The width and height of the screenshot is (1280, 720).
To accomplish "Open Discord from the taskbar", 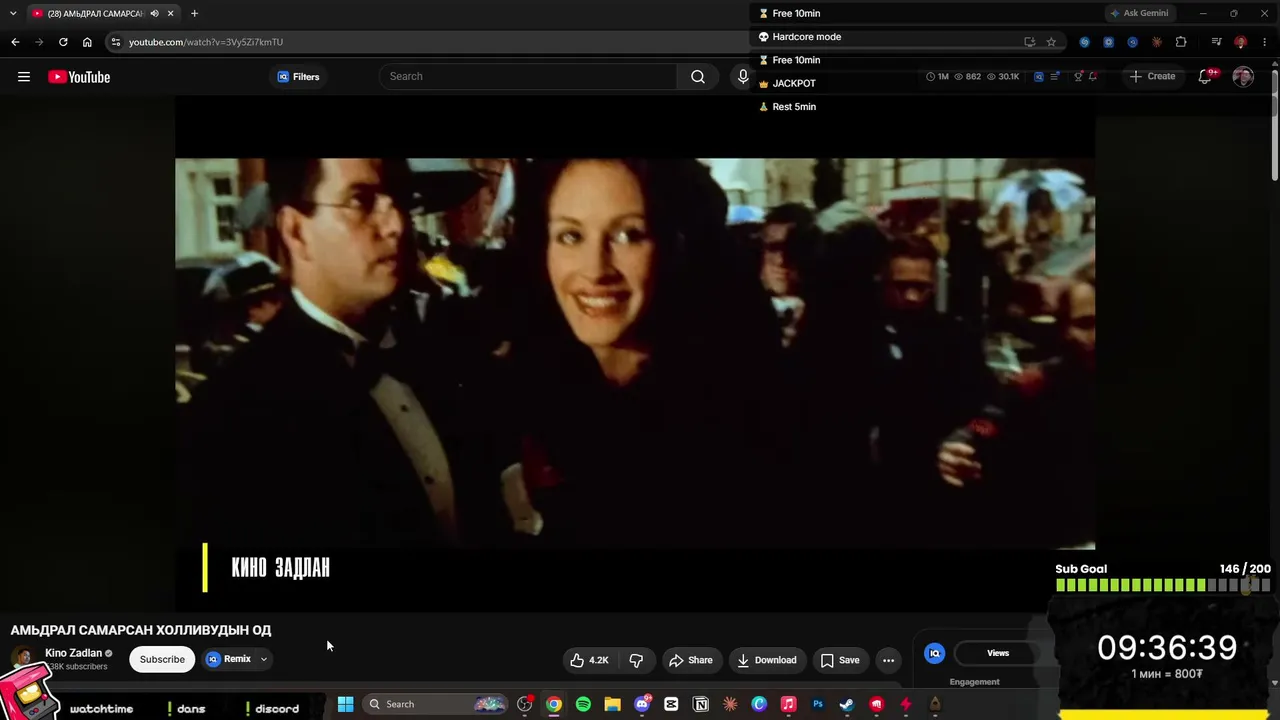I will (x=642, y=704).
